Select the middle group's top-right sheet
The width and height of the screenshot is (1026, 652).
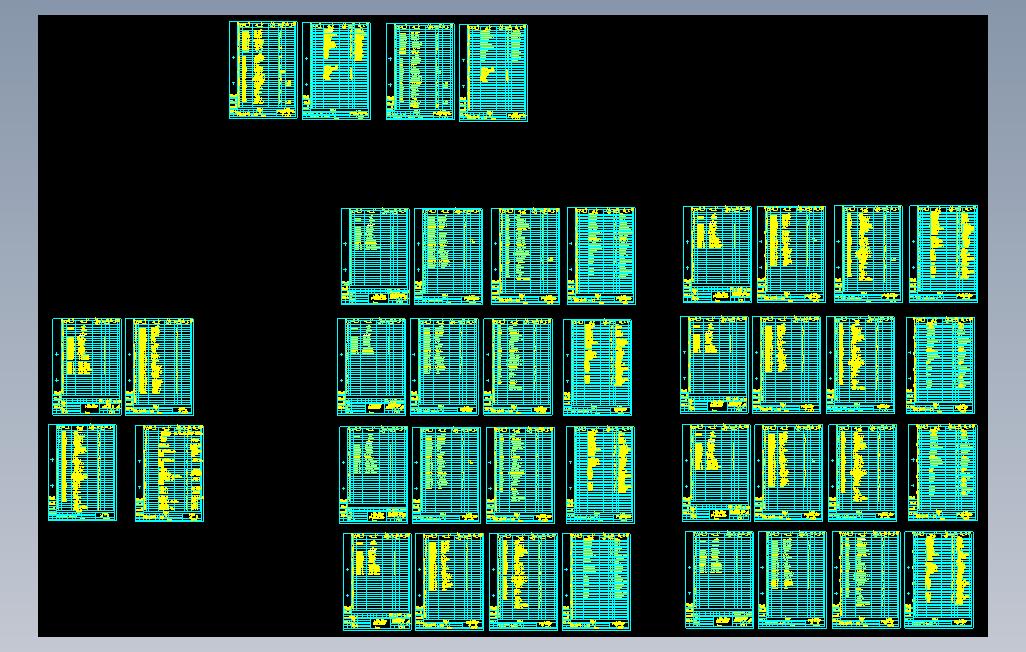pyautogui.click(x=601, y=256)
